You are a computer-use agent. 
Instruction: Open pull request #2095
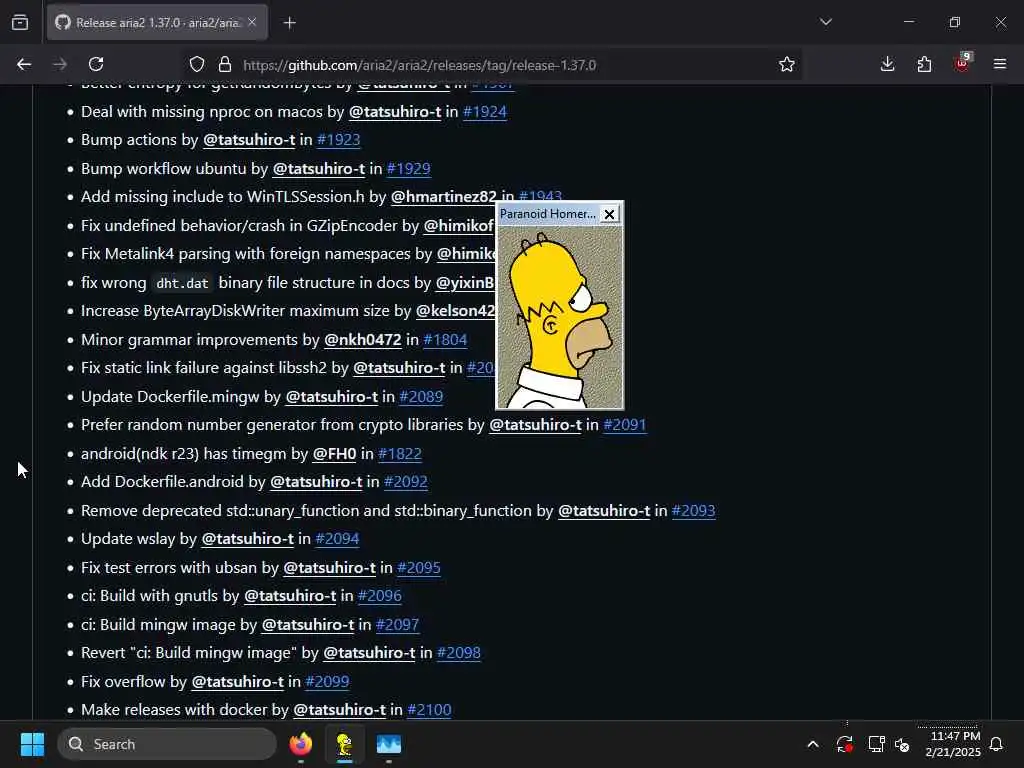tap(419, 568)
